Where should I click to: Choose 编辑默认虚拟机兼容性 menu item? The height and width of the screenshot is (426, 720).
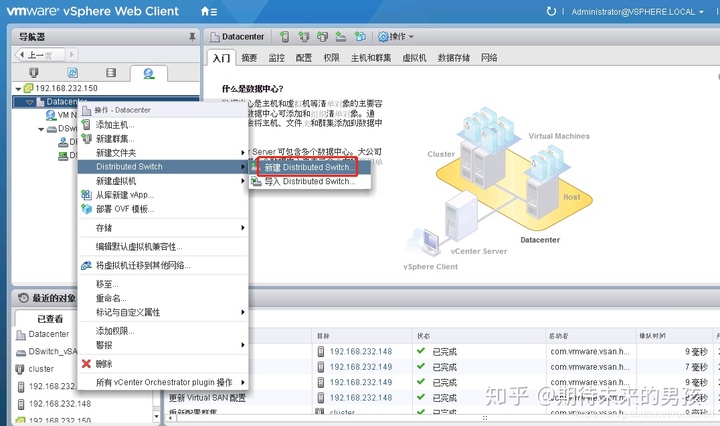click(163, 247)
